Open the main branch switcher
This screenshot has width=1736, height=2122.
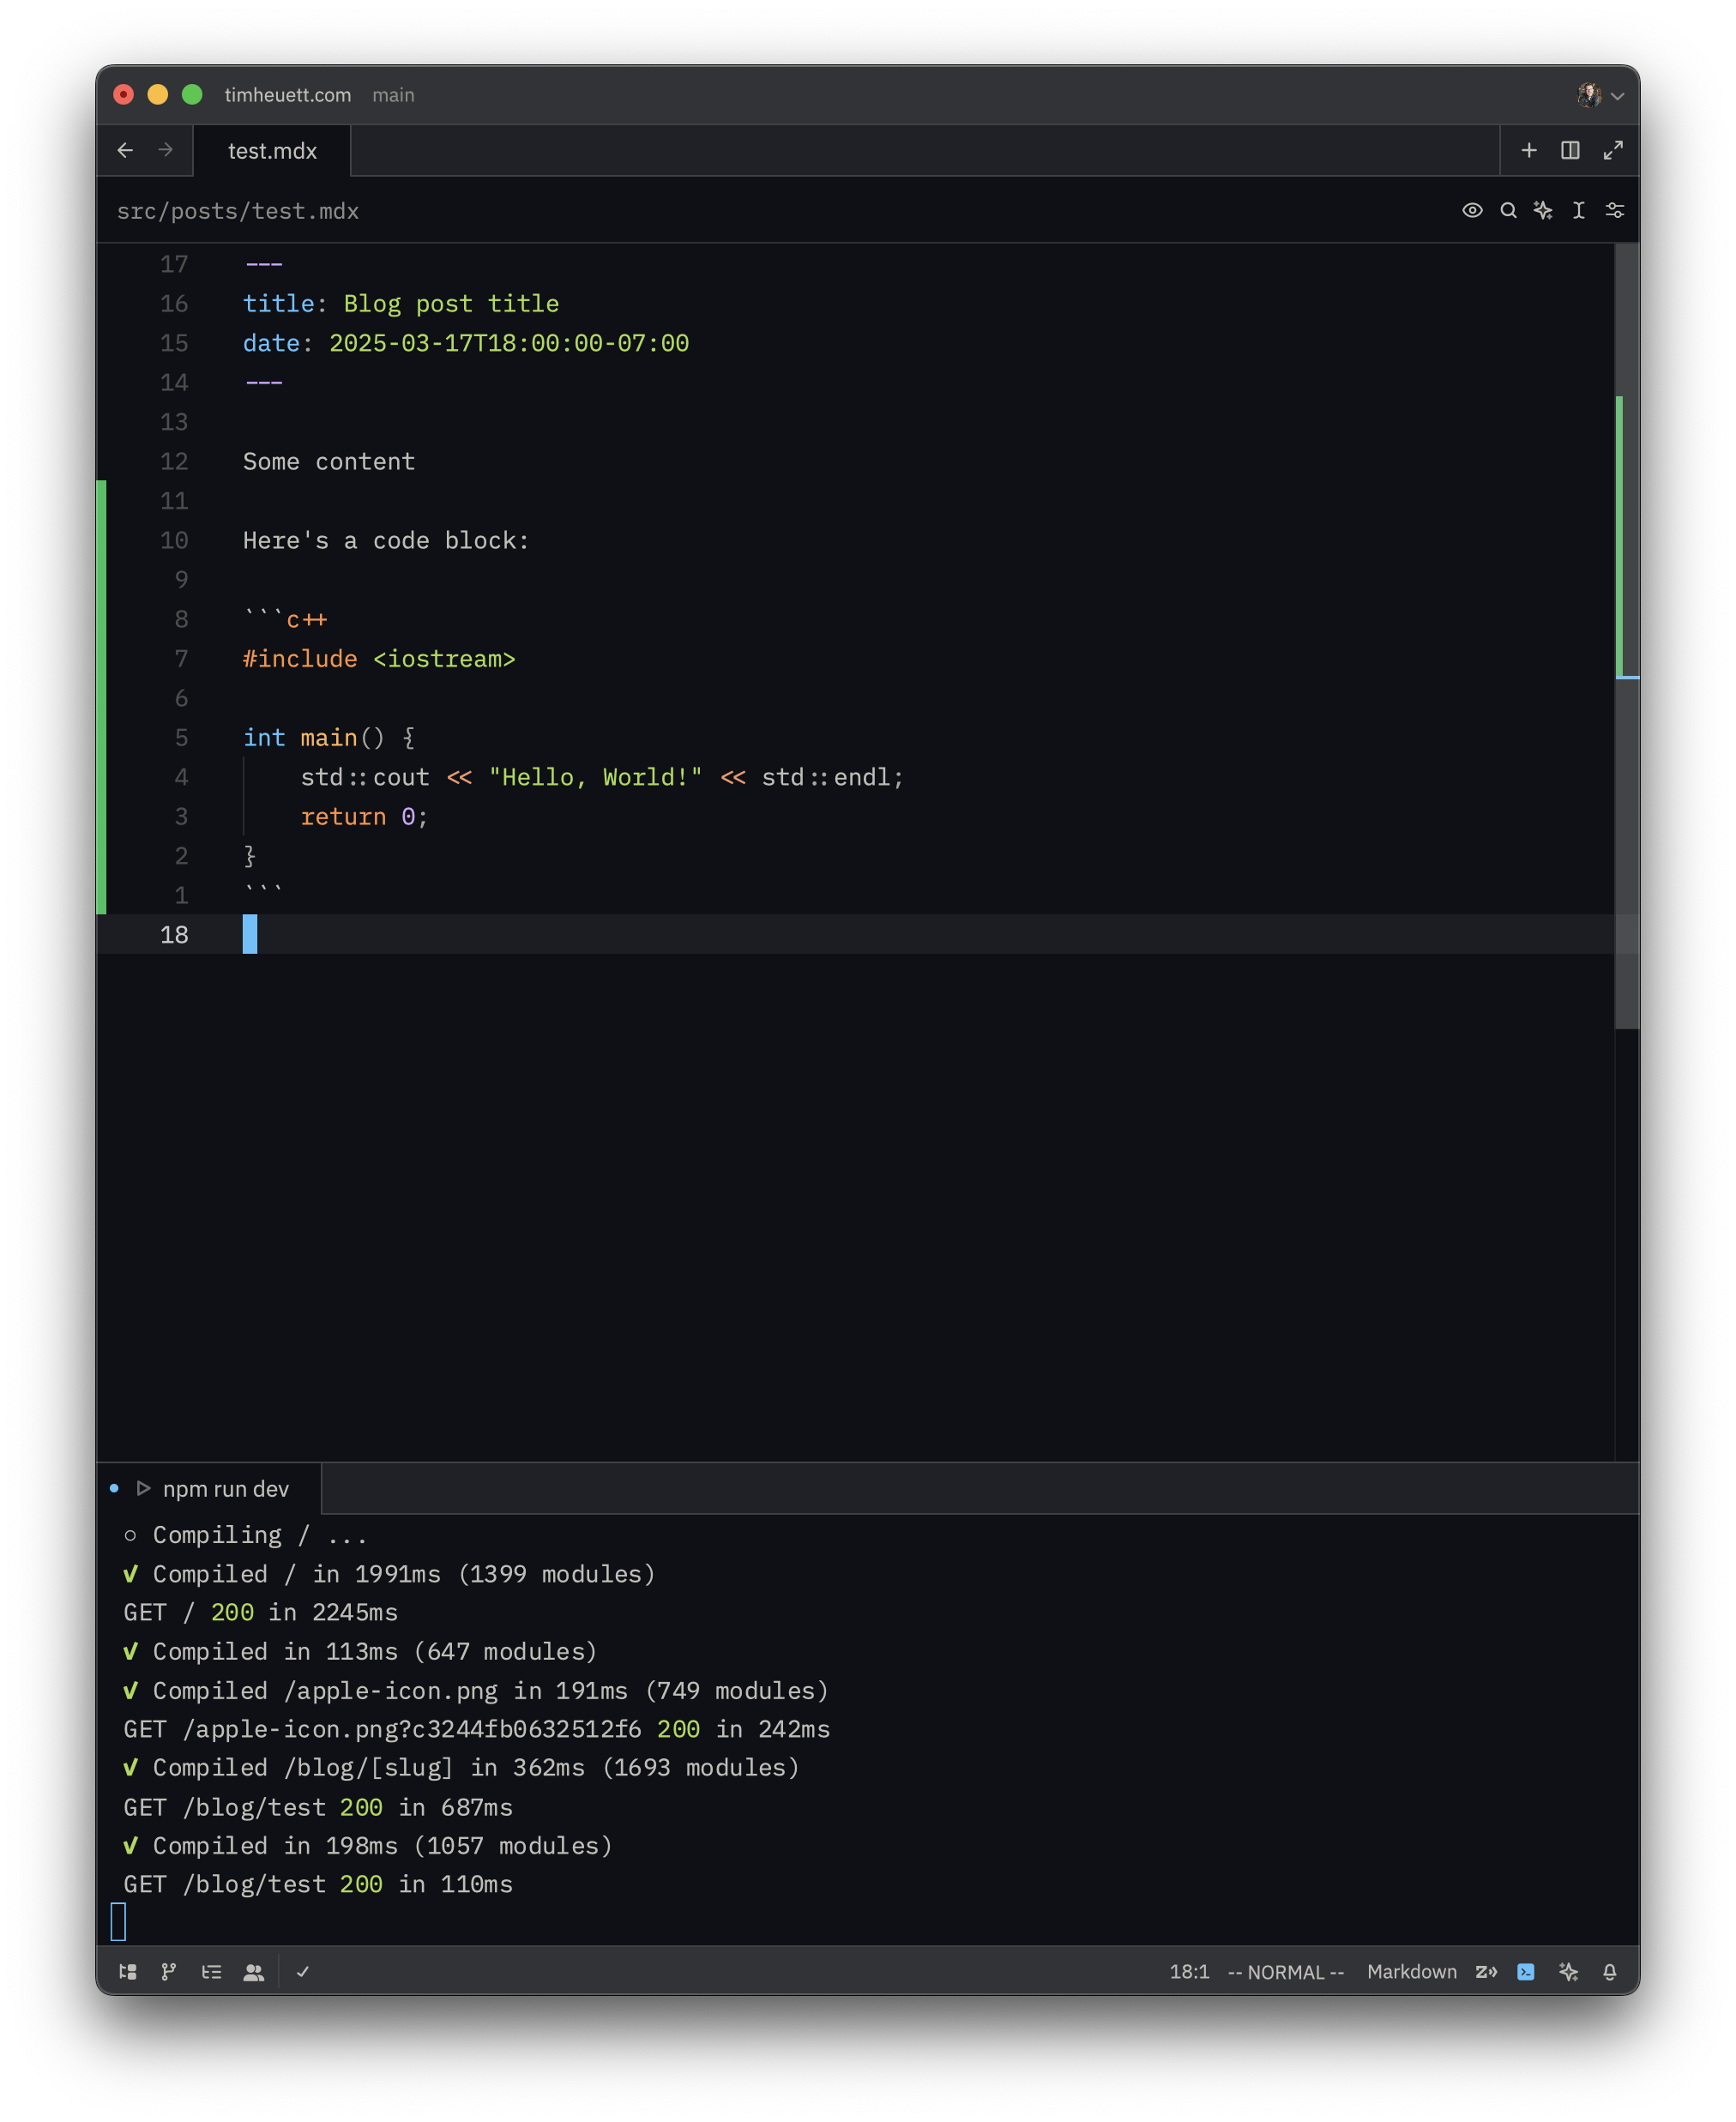[x=393, y=95]
